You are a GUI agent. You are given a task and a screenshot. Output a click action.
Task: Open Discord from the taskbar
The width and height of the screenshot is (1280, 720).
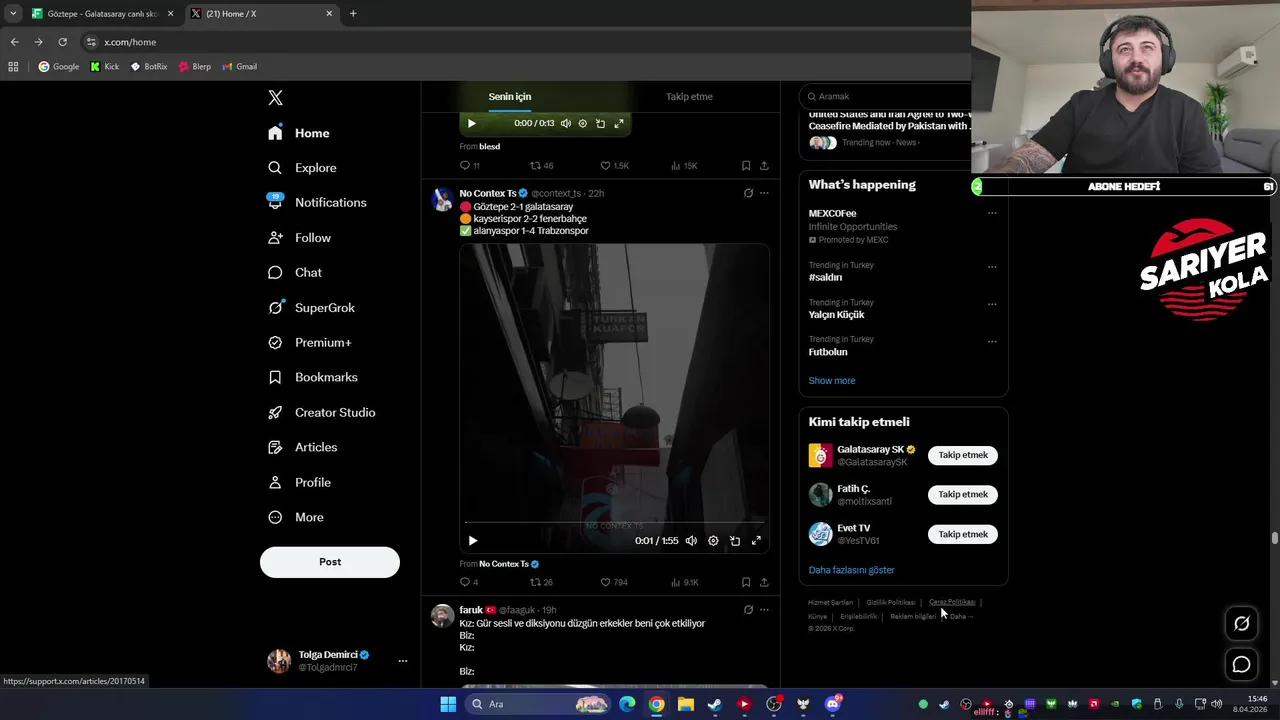[833, 704]
